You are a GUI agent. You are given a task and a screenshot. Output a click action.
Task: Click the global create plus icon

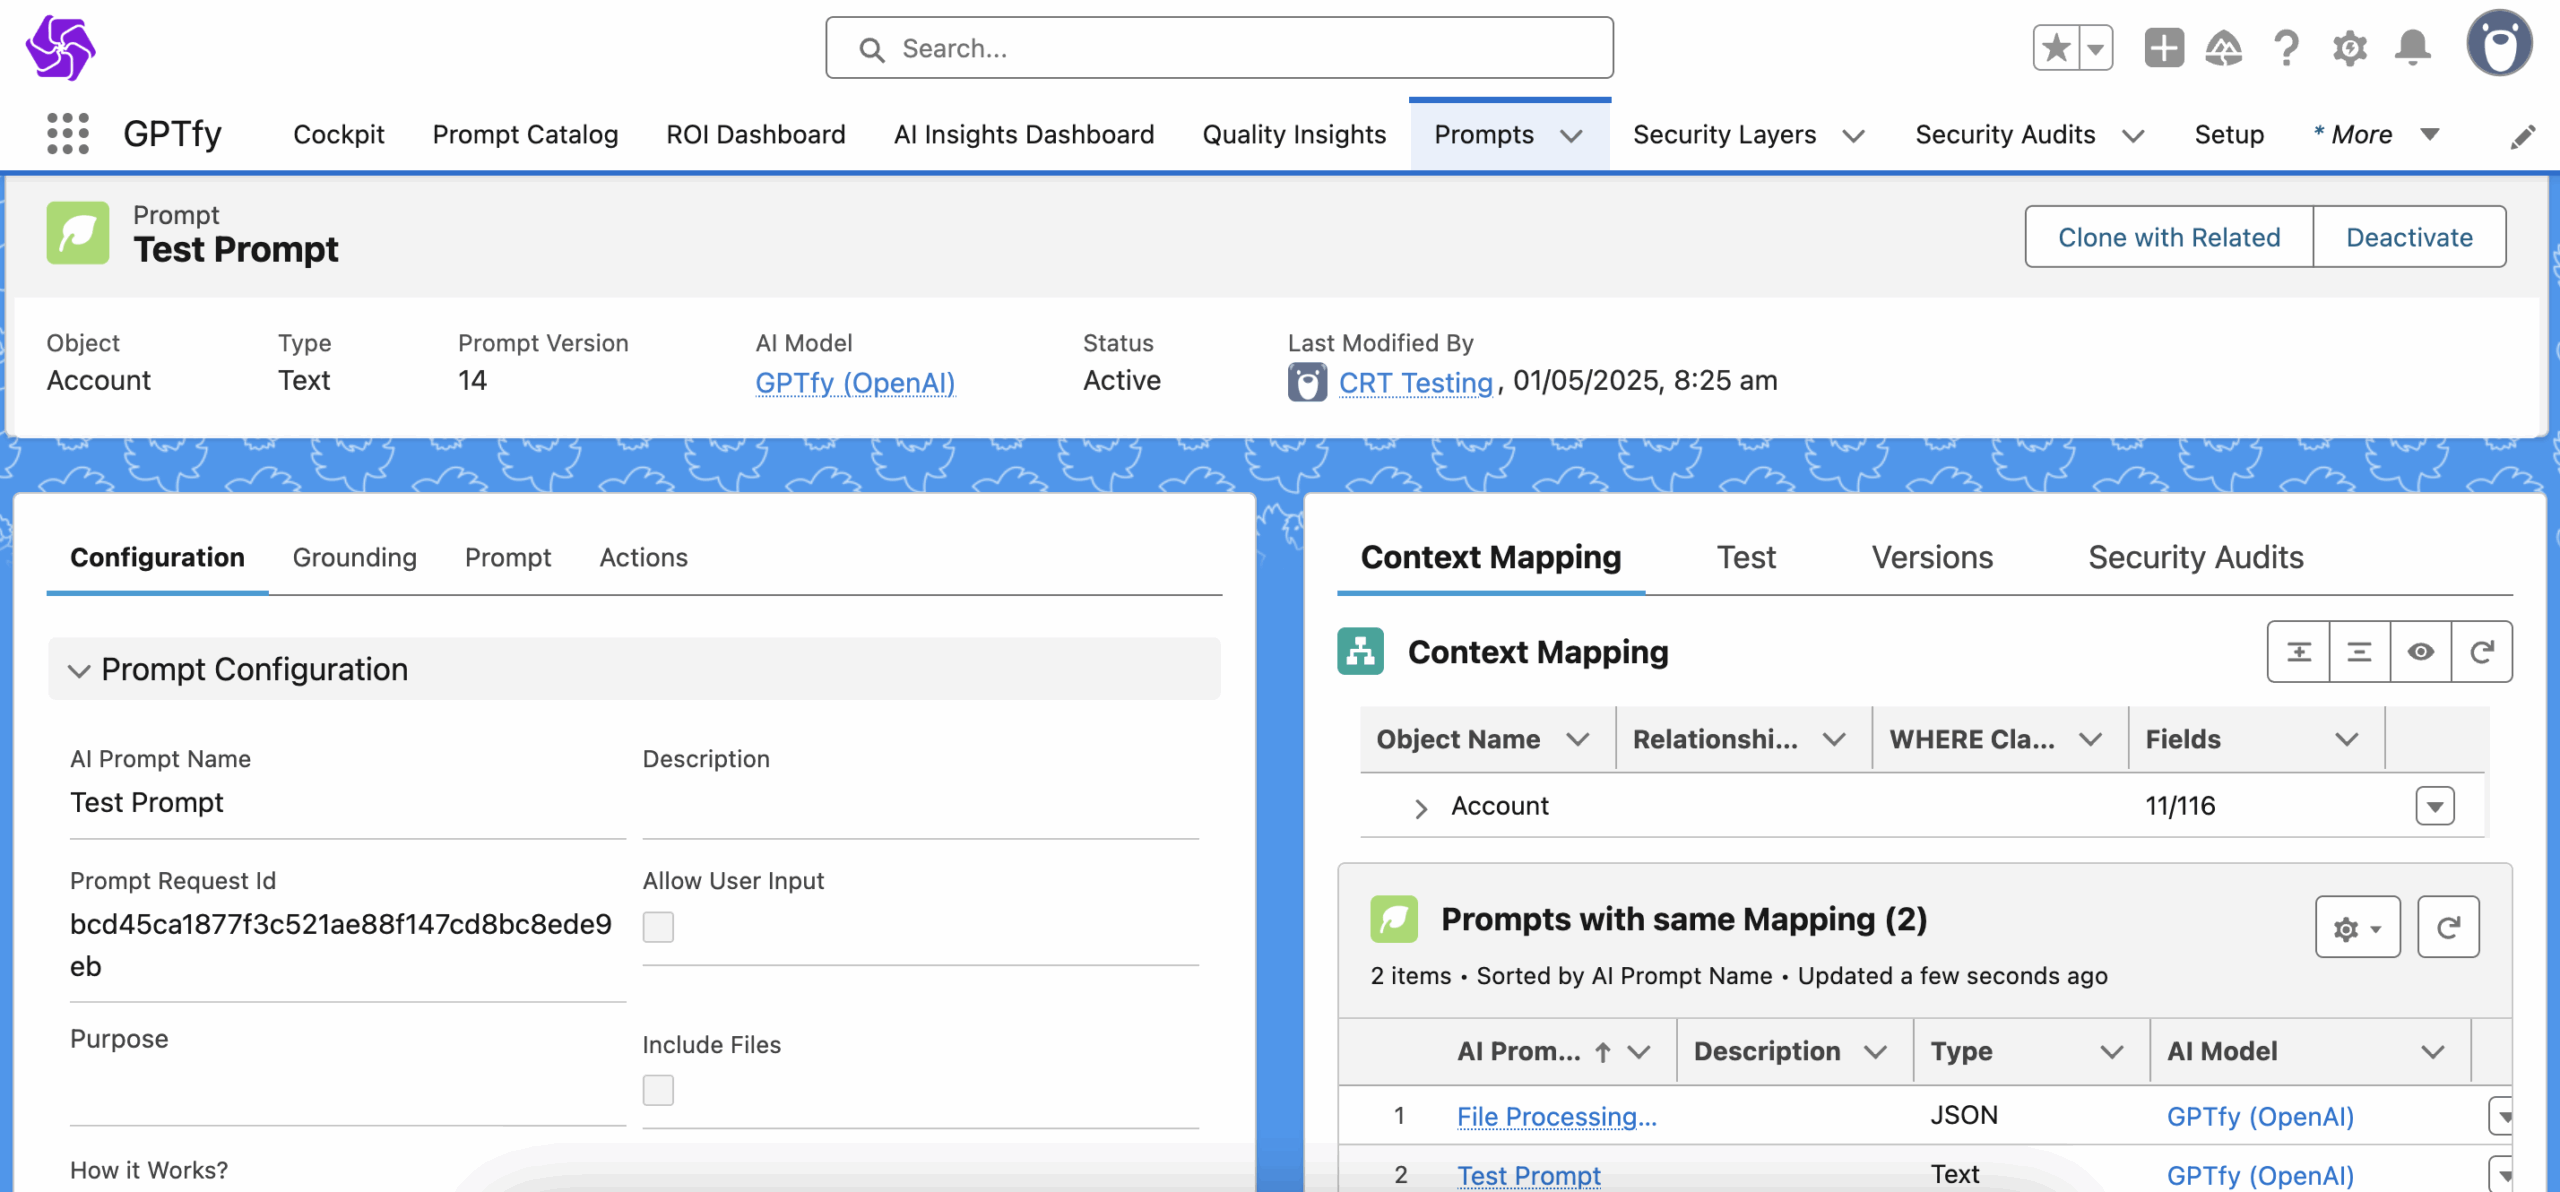coord(2164,48)
